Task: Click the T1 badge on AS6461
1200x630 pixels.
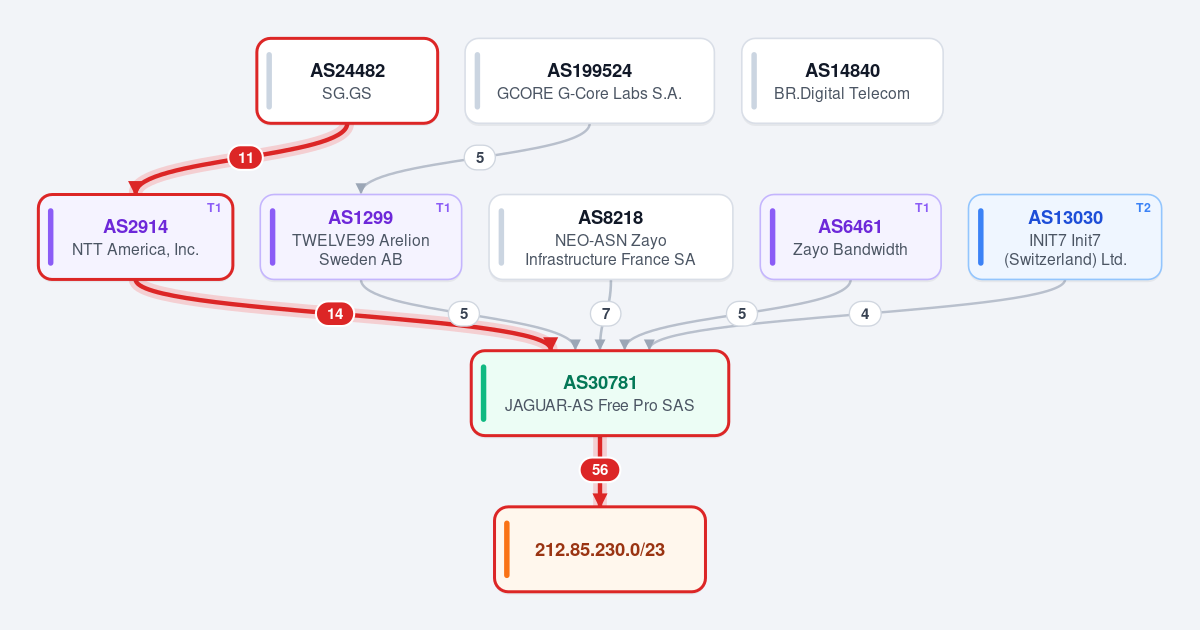Action: (x=922, y=208)
